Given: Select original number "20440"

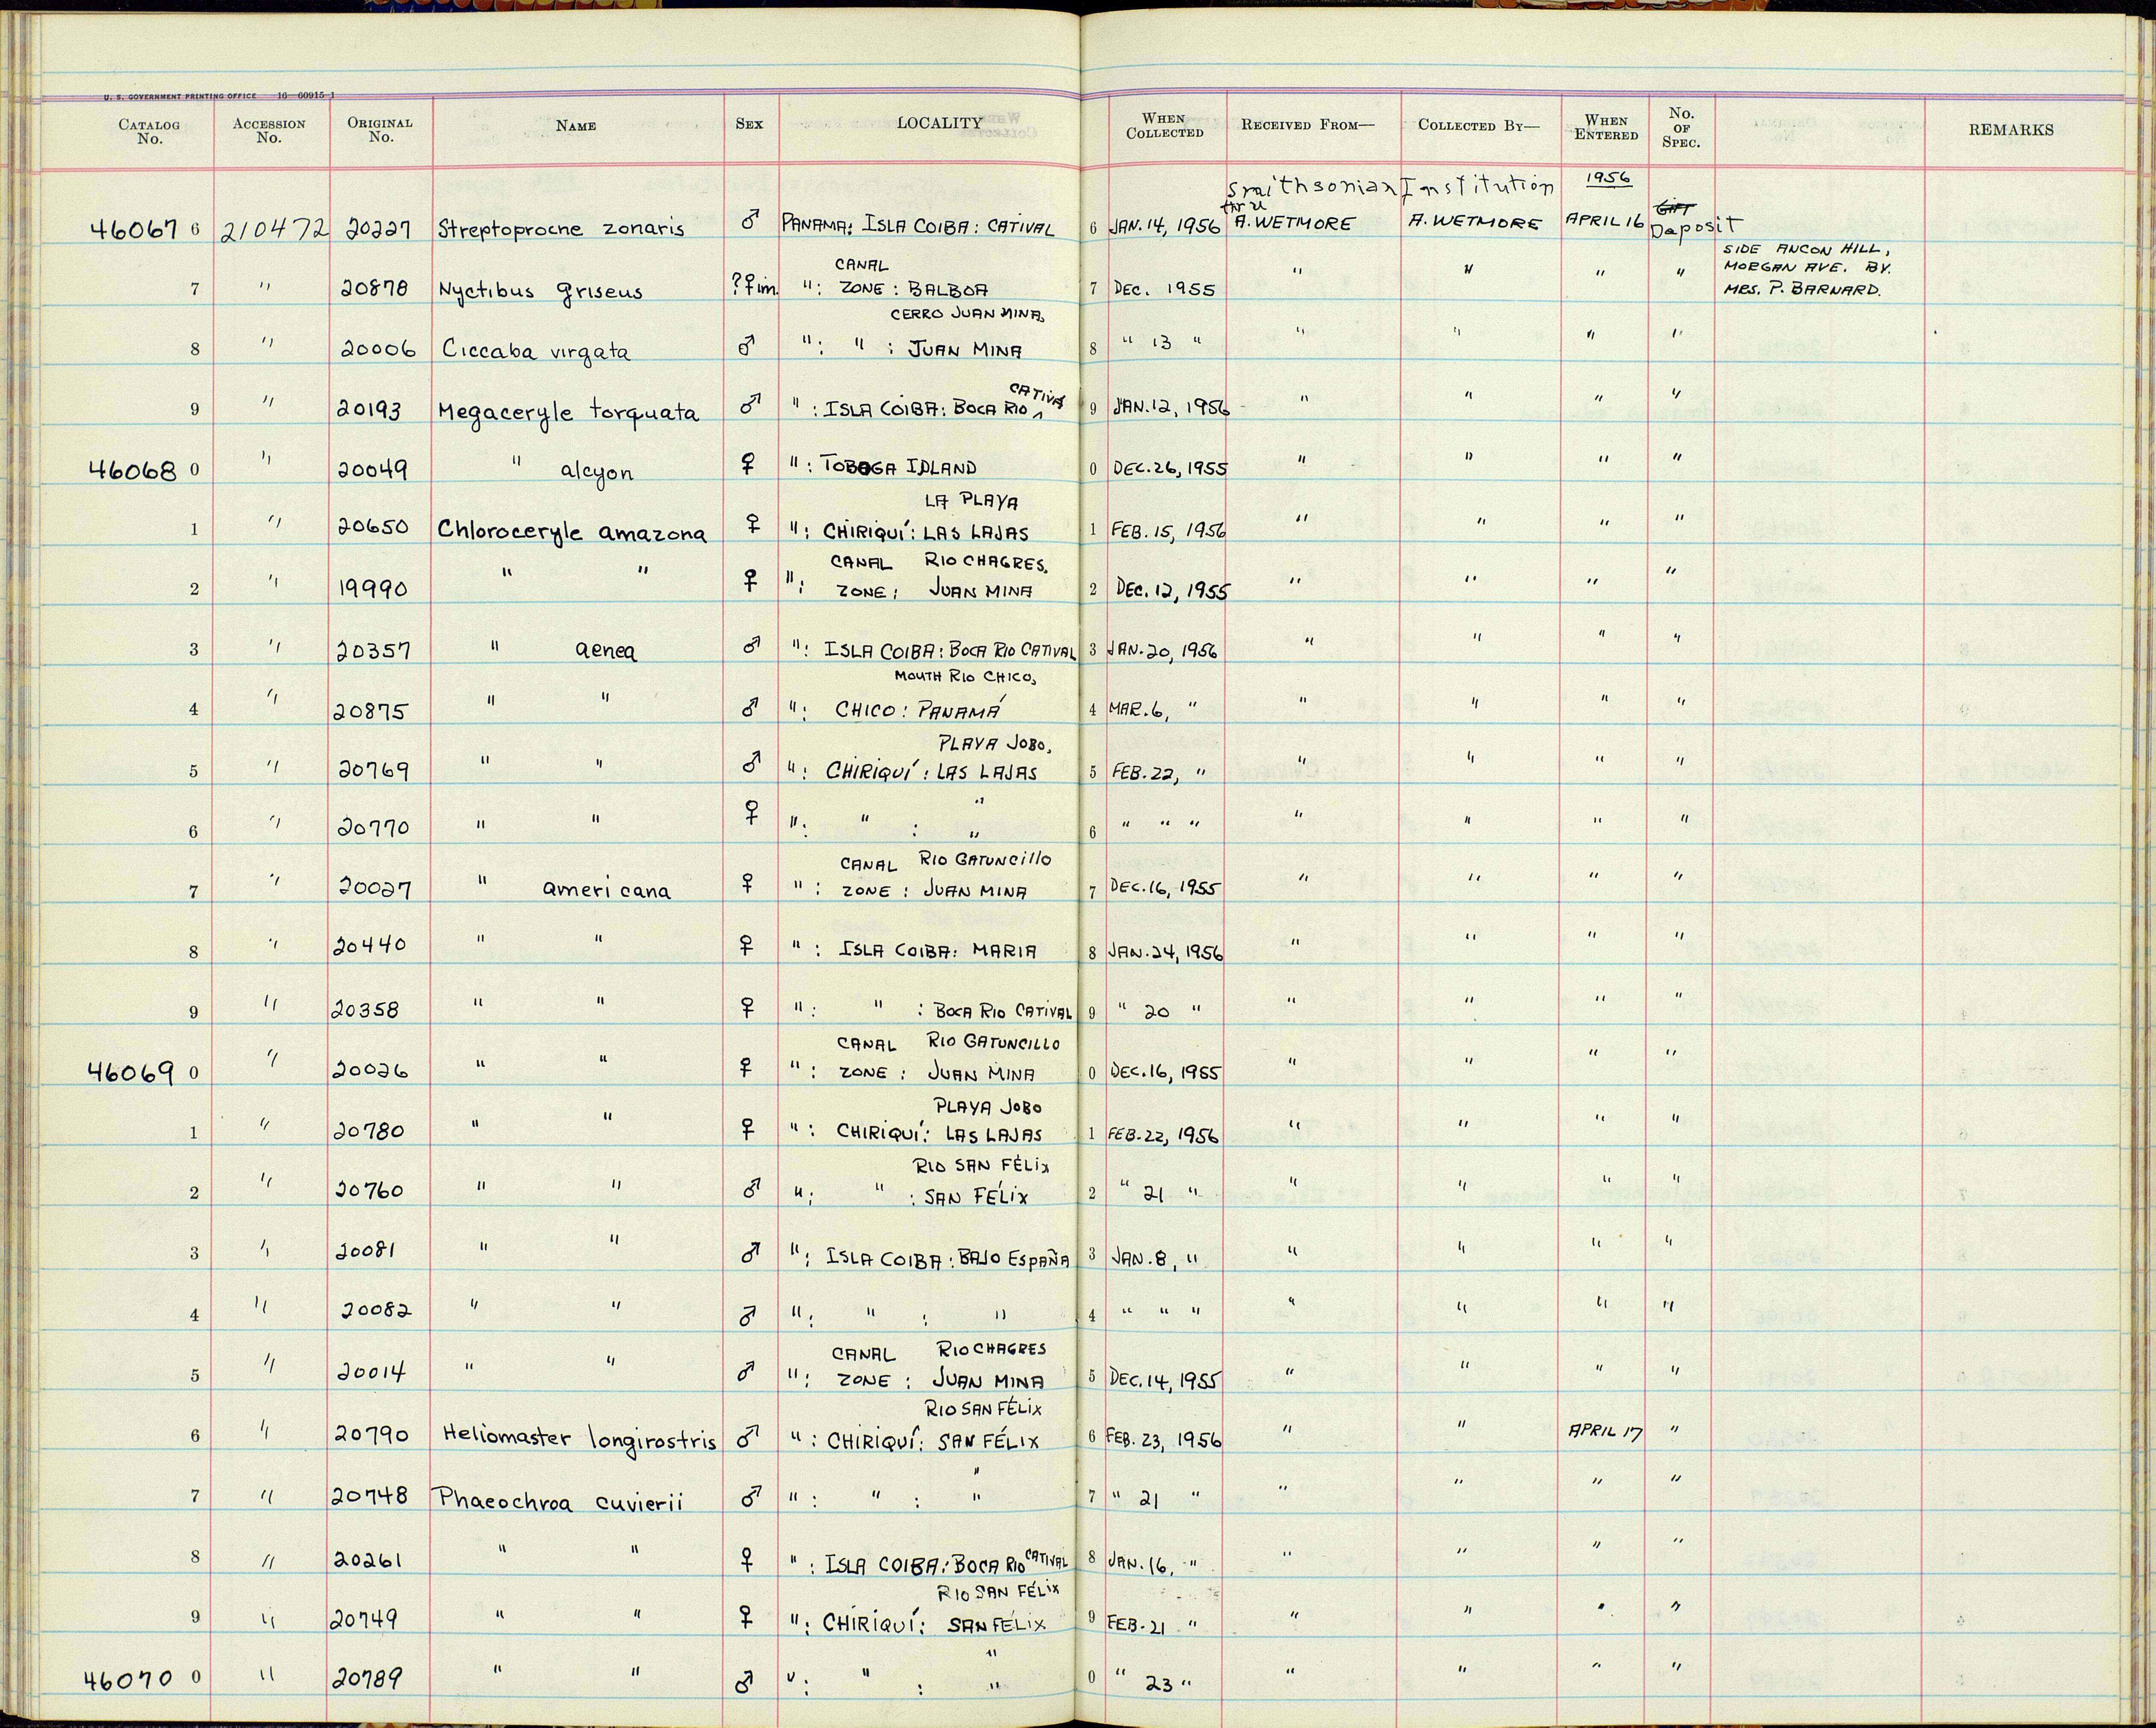Looking at the screenshot, I should tap(369, 944).
